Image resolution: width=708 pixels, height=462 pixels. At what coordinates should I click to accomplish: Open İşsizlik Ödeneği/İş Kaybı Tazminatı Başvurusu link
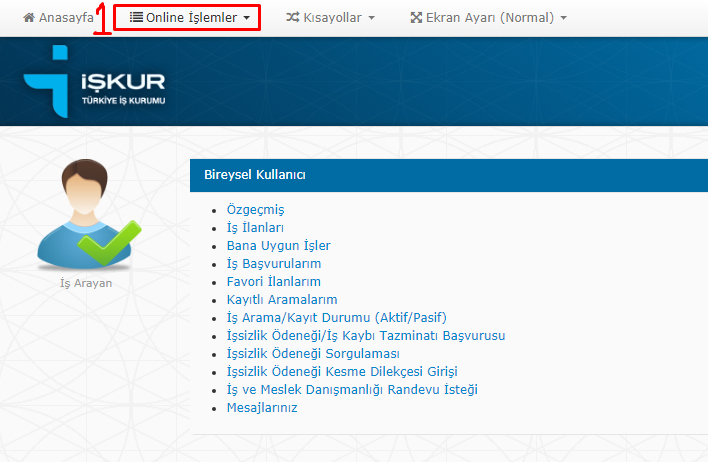366,336
